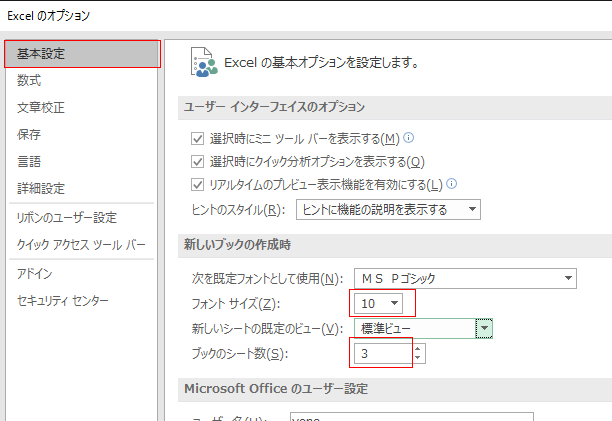Click the Excel general options header icon
This screenshot has height=421, width=612.
pyautogui.click(x=205, y=62)
